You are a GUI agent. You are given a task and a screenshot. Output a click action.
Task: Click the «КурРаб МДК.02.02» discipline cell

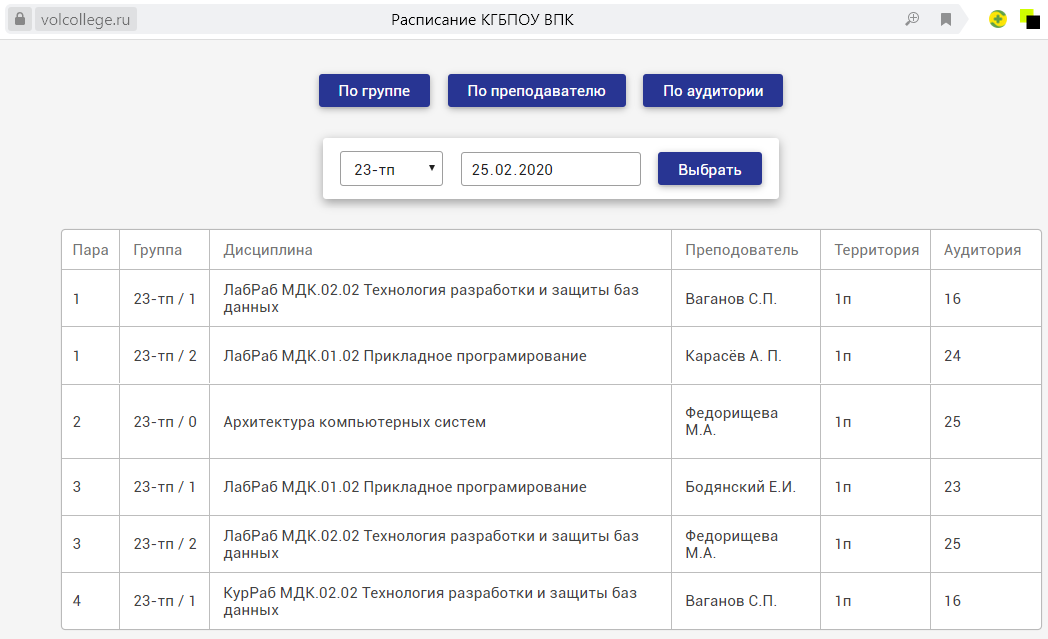(x=440, y=601)
